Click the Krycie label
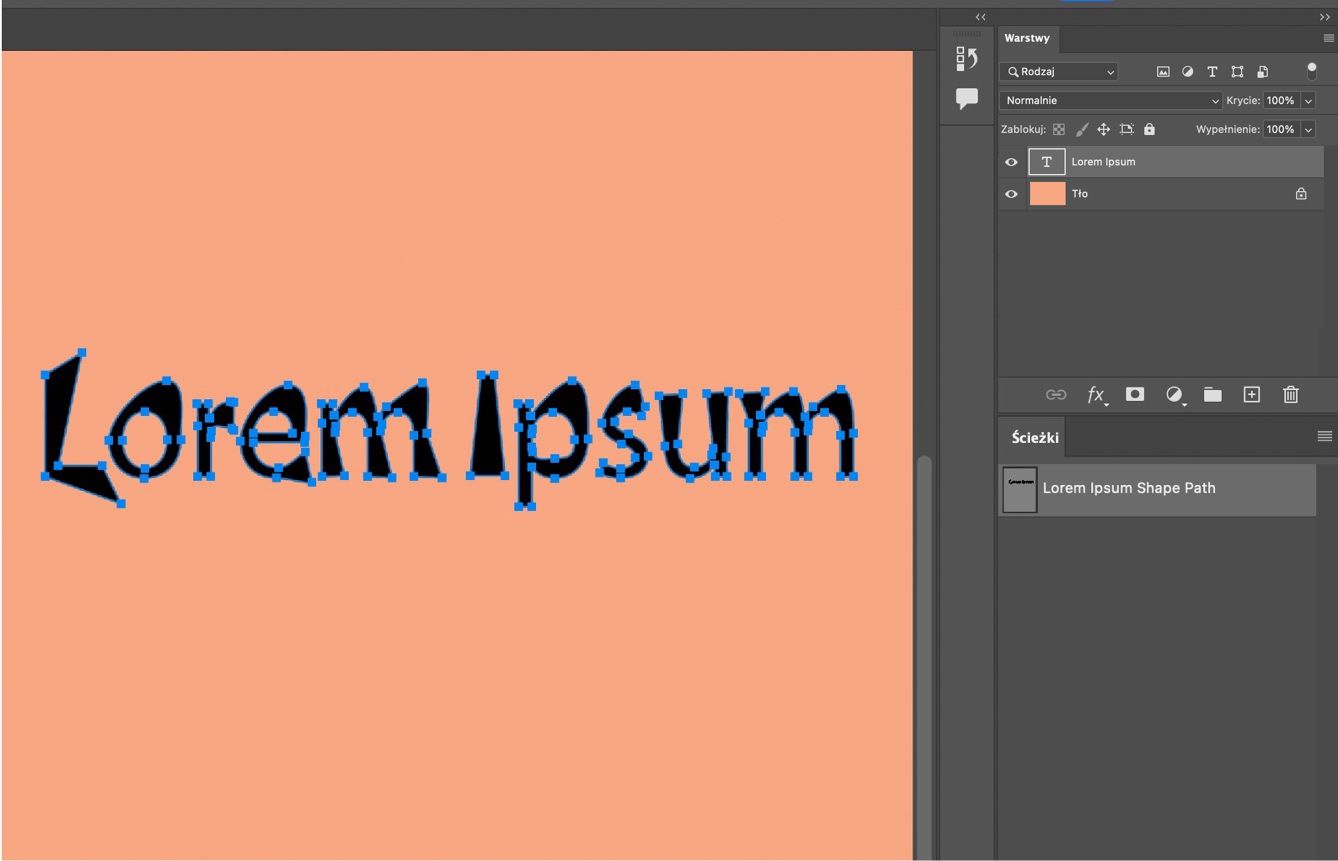1338x861 pixels. (1243, 100)
